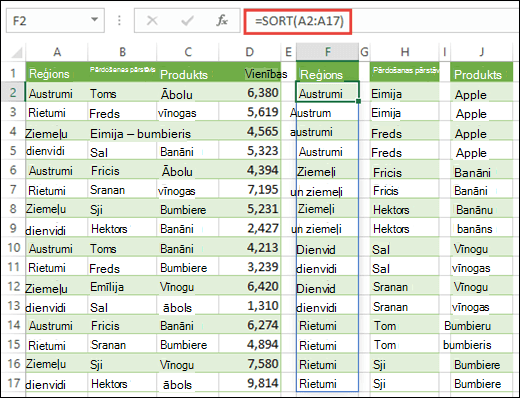Click the fill handle of cell F2
Screen dimensions: 520x398
(358, 101)
